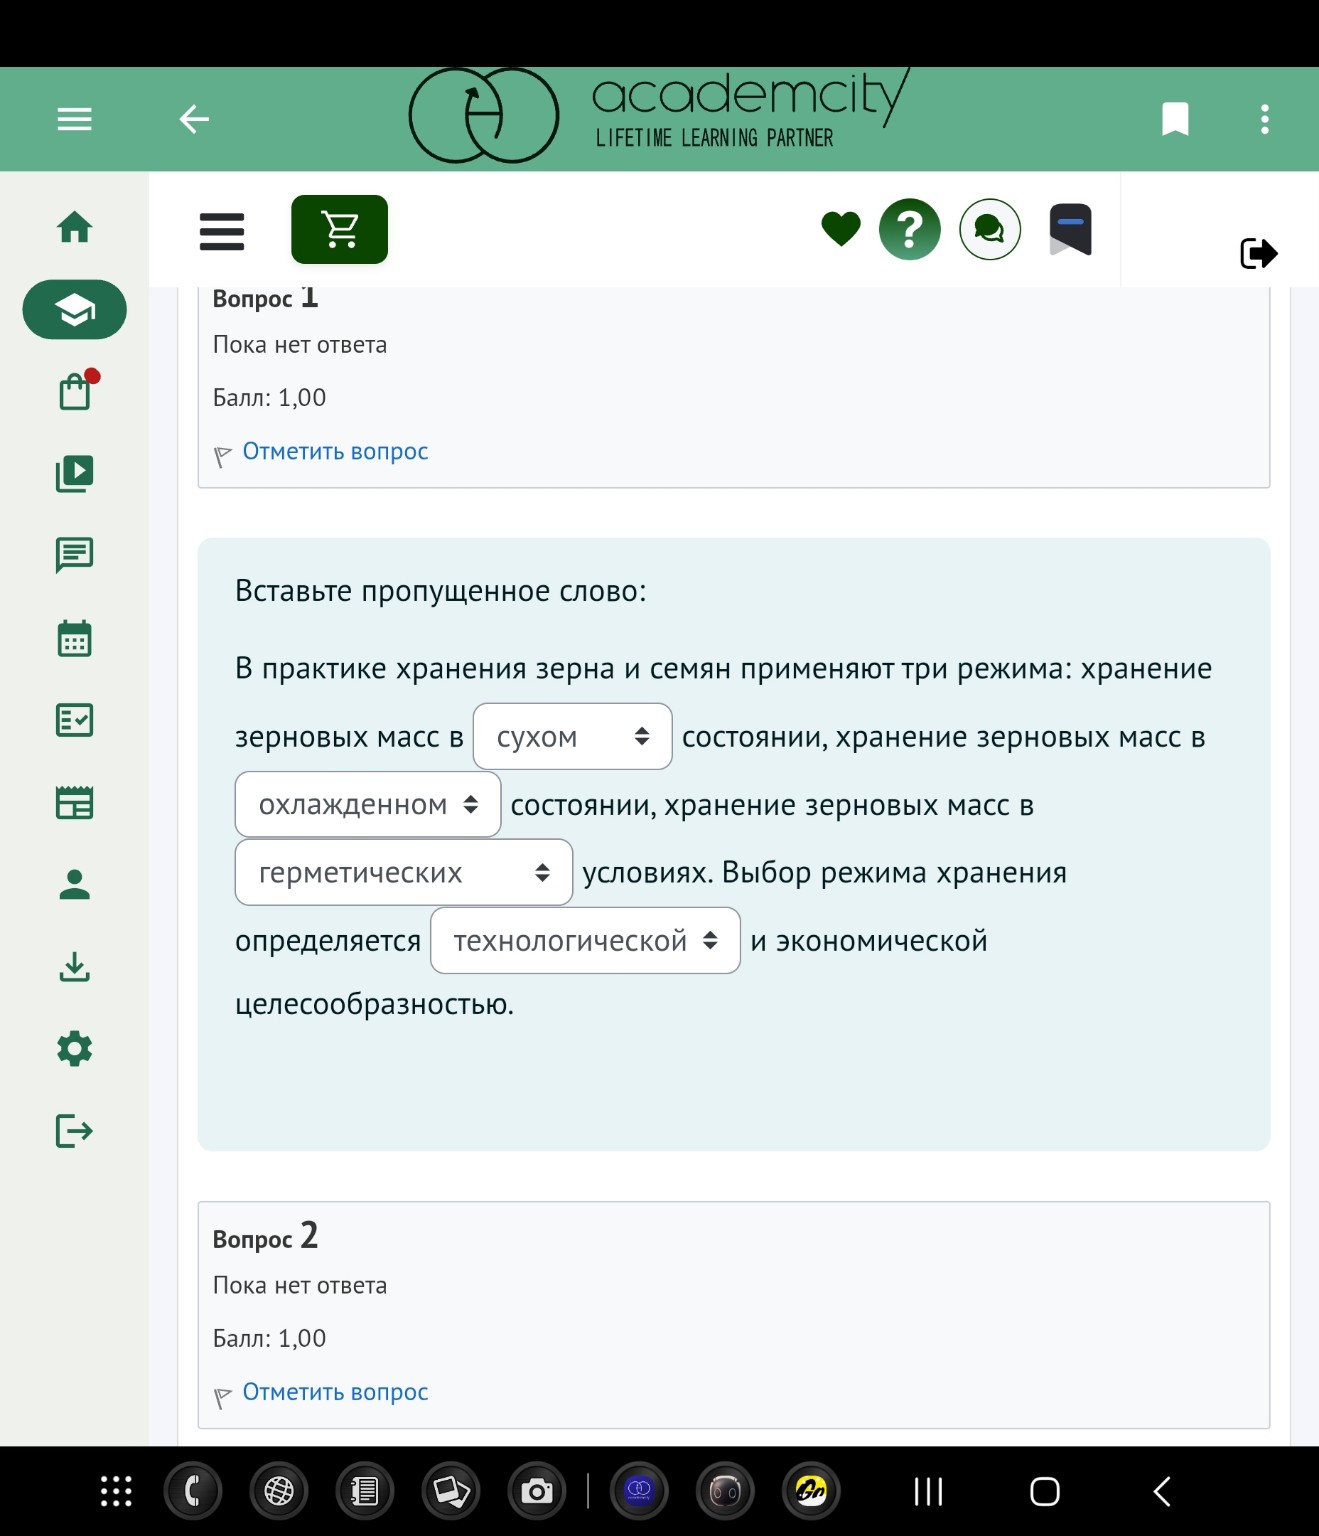
Task: Click the green shopping cart button
Action: coord(339,229)
